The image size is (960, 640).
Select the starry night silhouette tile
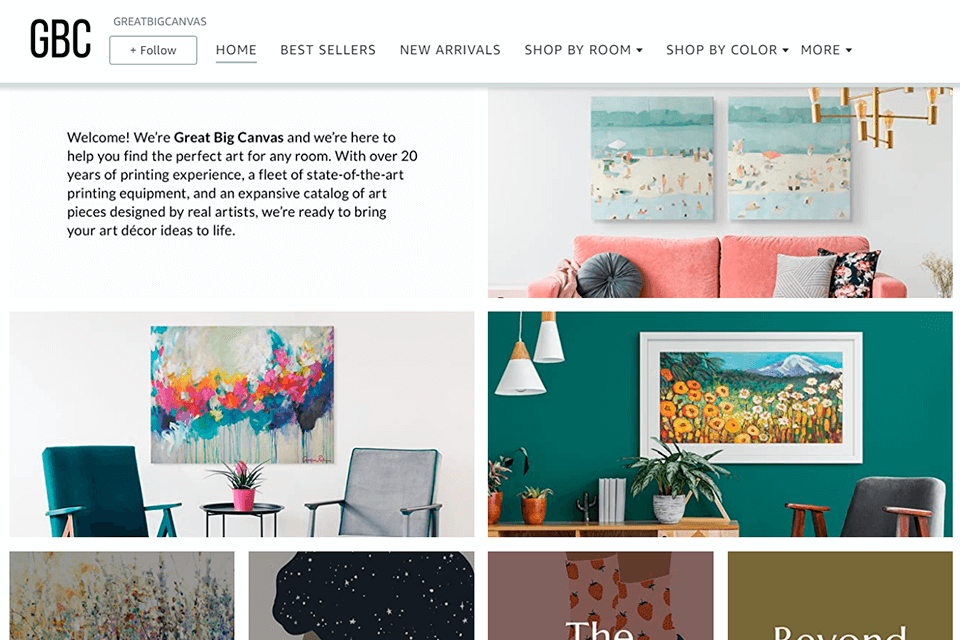(361, 595)
